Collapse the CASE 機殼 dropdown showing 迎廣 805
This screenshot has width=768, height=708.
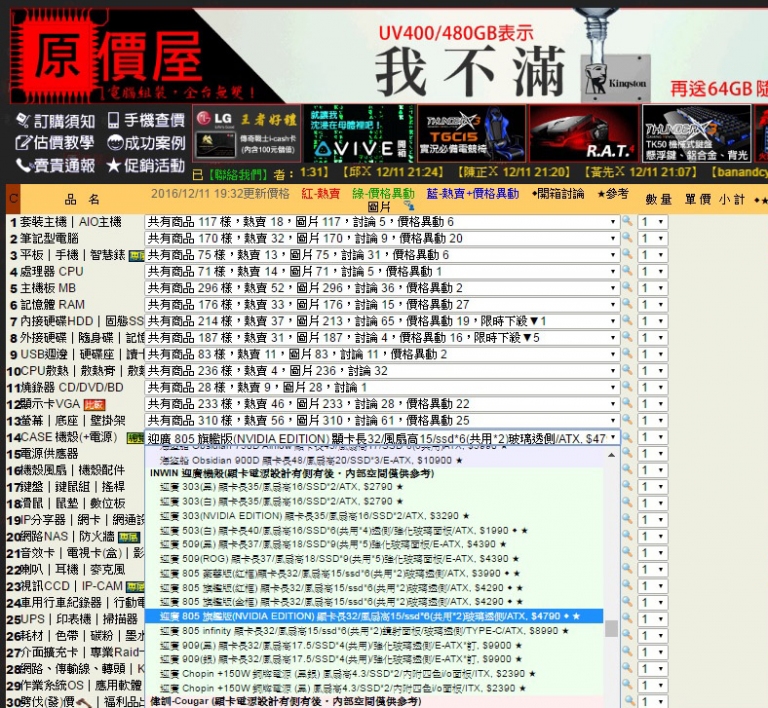click(382, 438)
